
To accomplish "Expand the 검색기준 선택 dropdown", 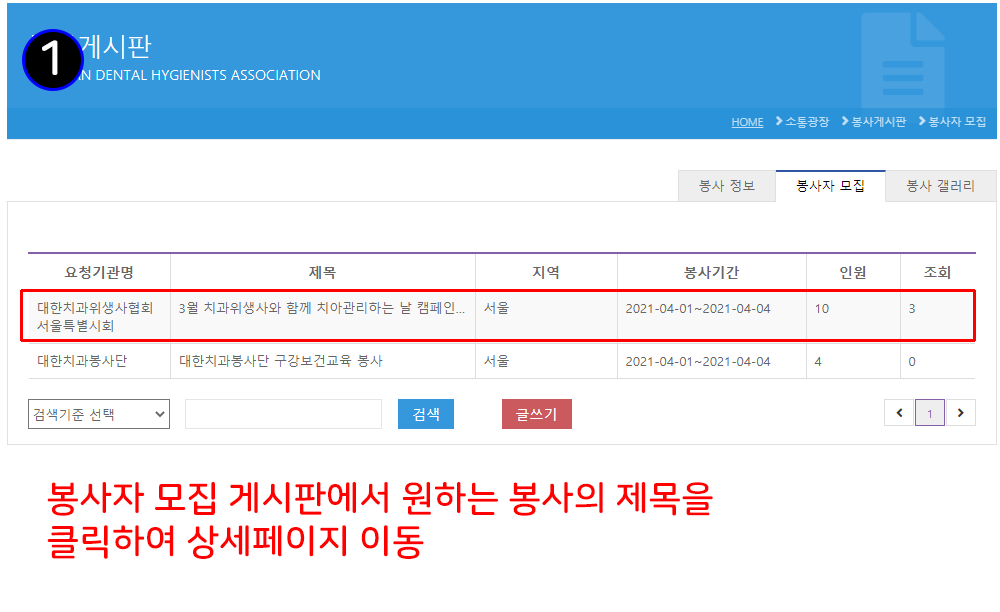I will click(x=99, y=414).
